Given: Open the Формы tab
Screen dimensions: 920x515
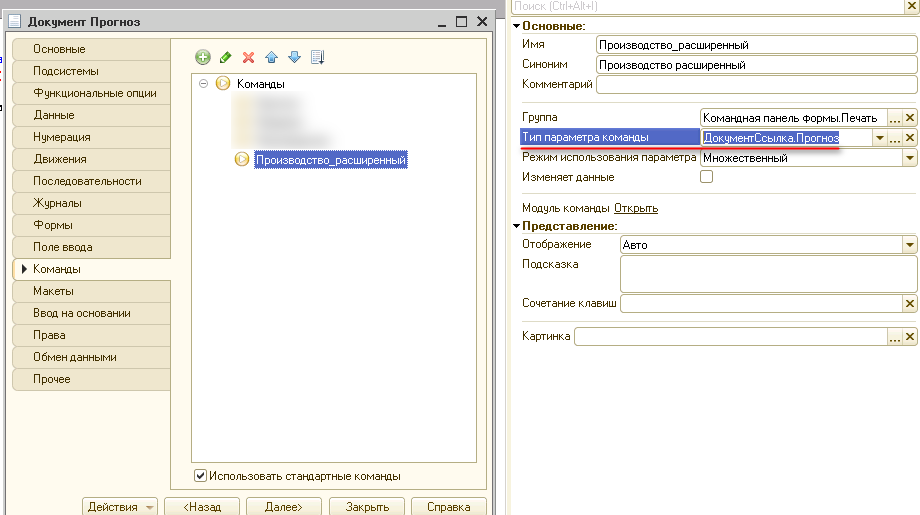Looking at the screenshot, I should tap(53, 225).
